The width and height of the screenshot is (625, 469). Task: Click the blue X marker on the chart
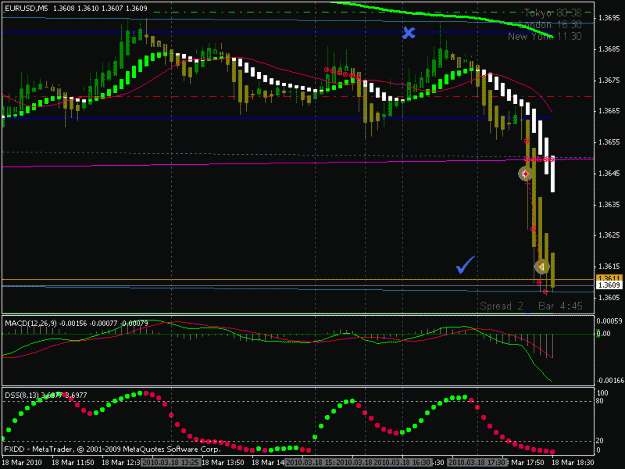click(x=409, y=33)
